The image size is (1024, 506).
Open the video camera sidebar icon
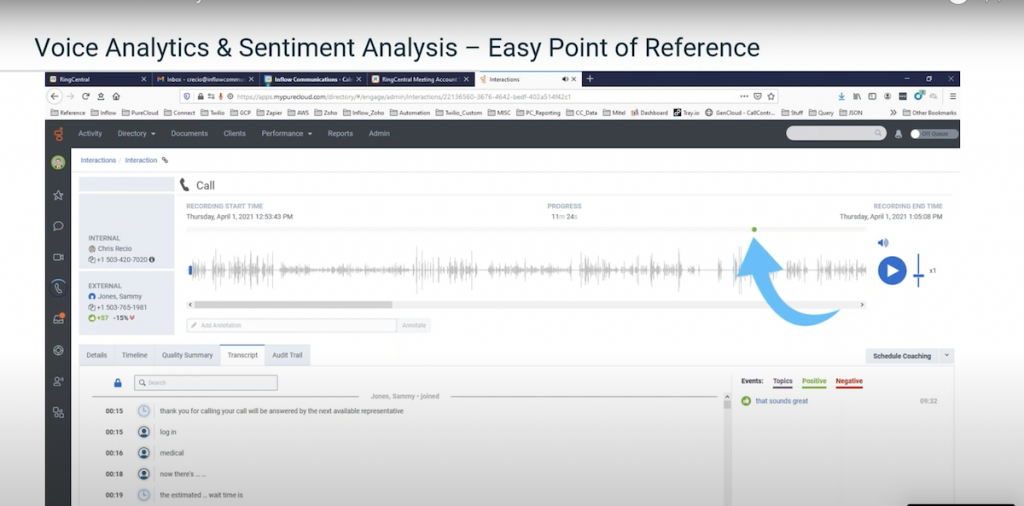click(58, 257)
